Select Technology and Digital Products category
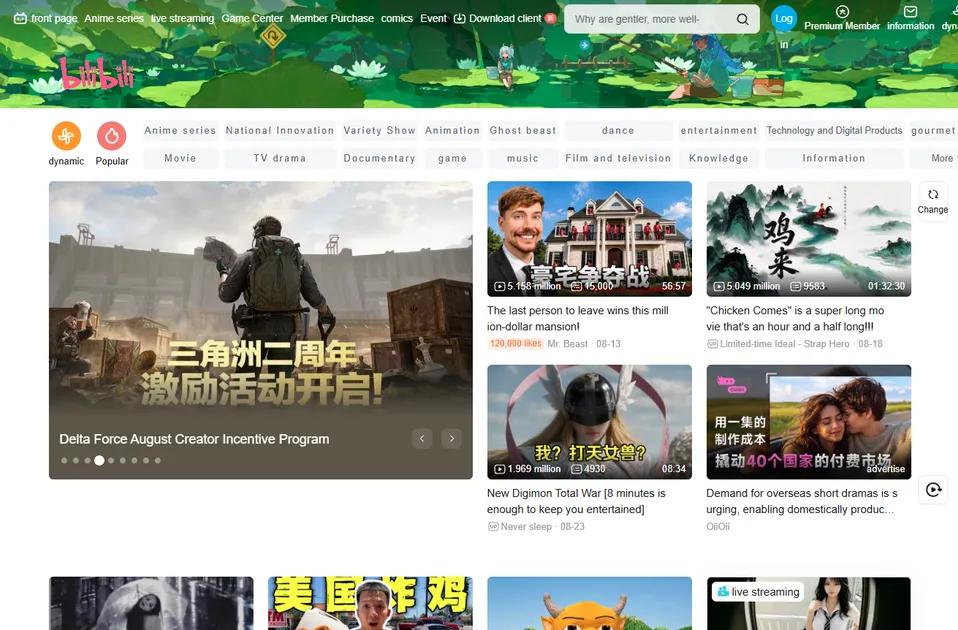958x630 pixels. pos(835,130)
